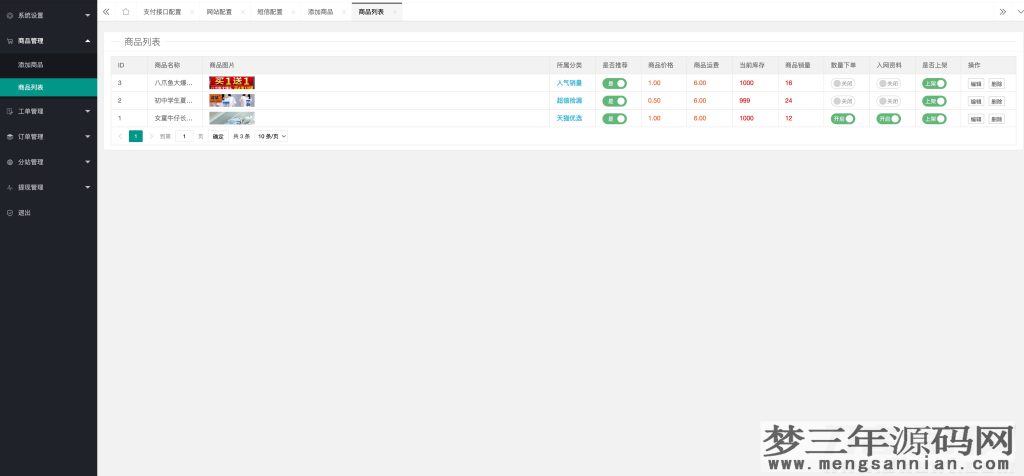Click the 退出 logout icon
This screenshot has height=476, width=1024.
coord(10,213)
